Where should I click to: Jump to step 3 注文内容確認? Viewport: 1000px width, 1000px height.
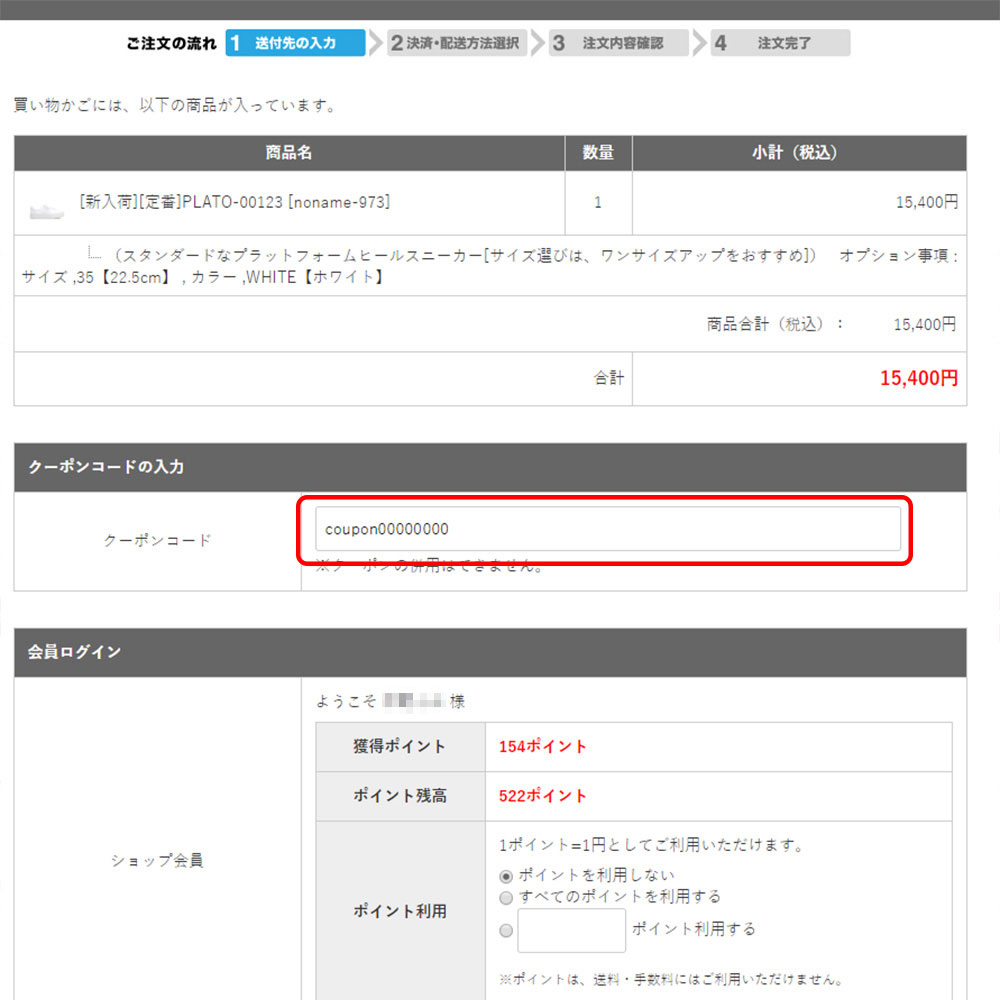click(619, 43)
